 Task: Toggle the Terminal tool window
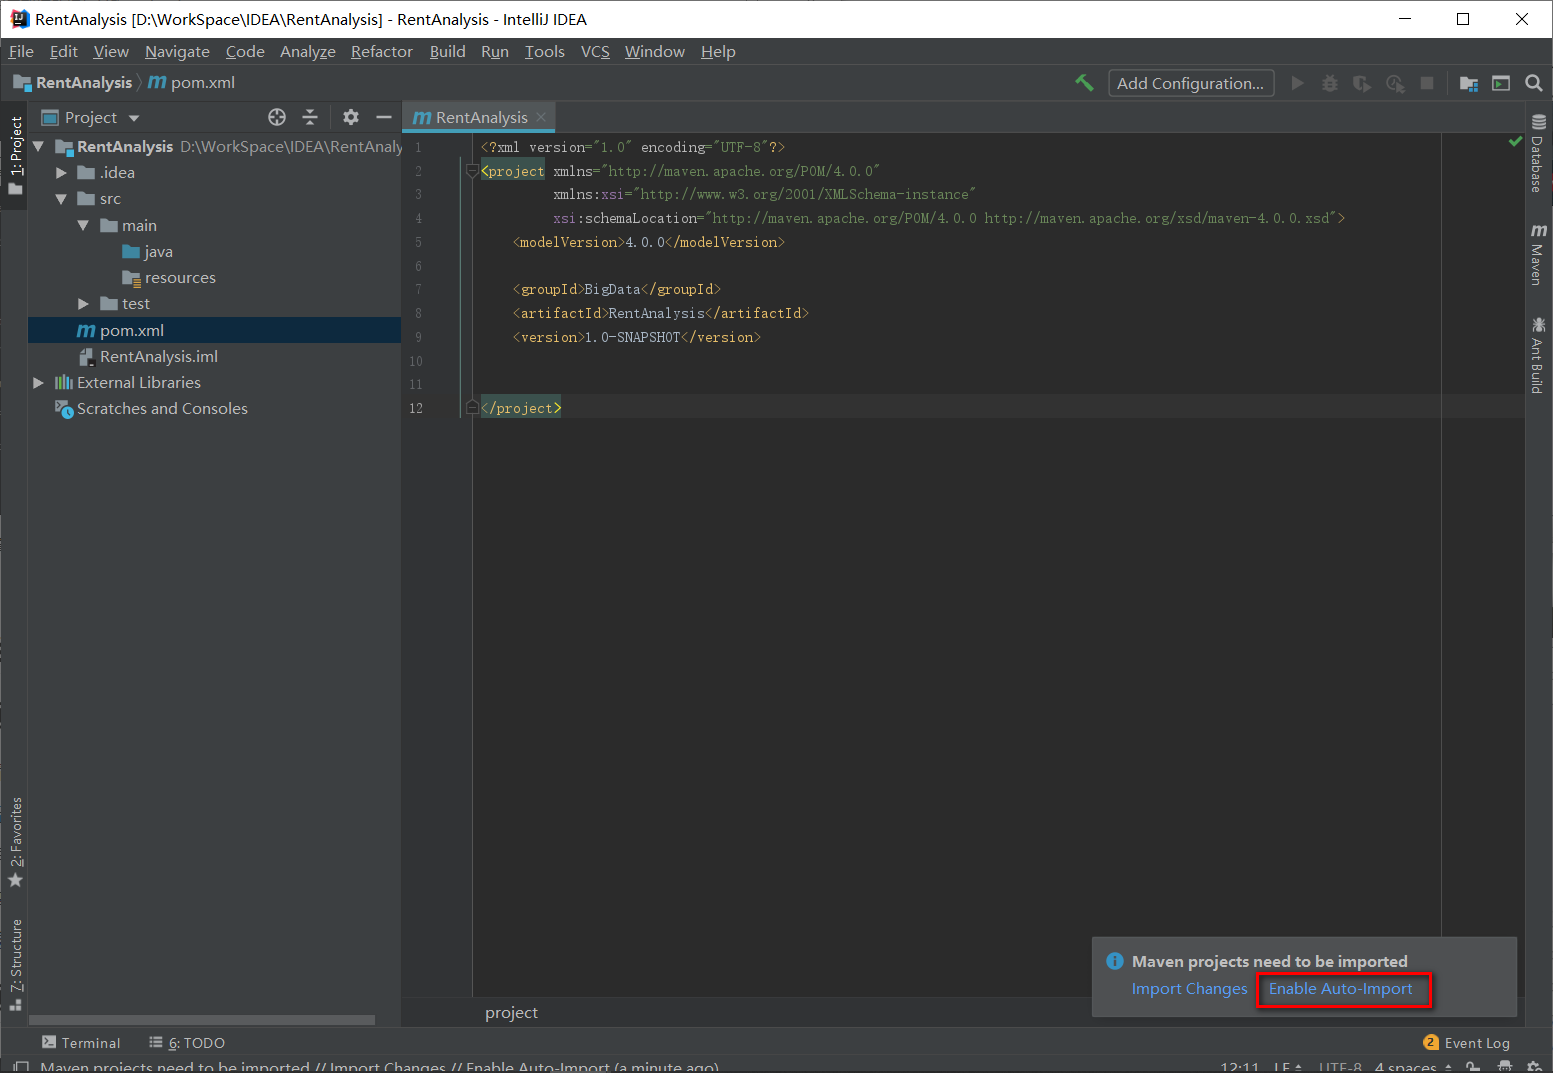point(81,1043)
